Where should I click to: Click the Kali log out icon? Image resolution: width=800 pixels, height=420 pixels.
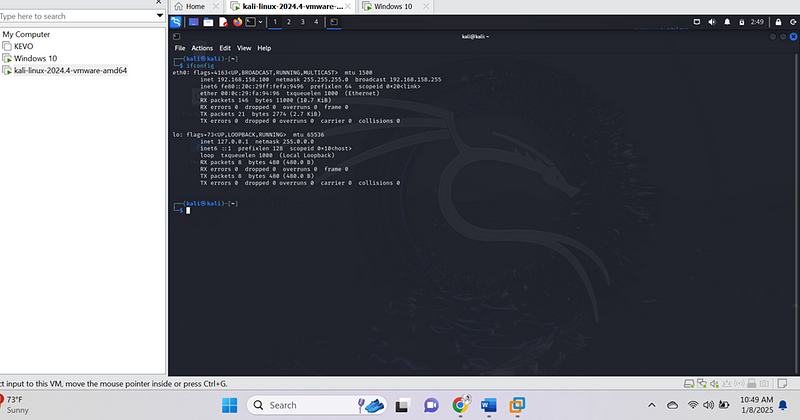click(793, 22)
